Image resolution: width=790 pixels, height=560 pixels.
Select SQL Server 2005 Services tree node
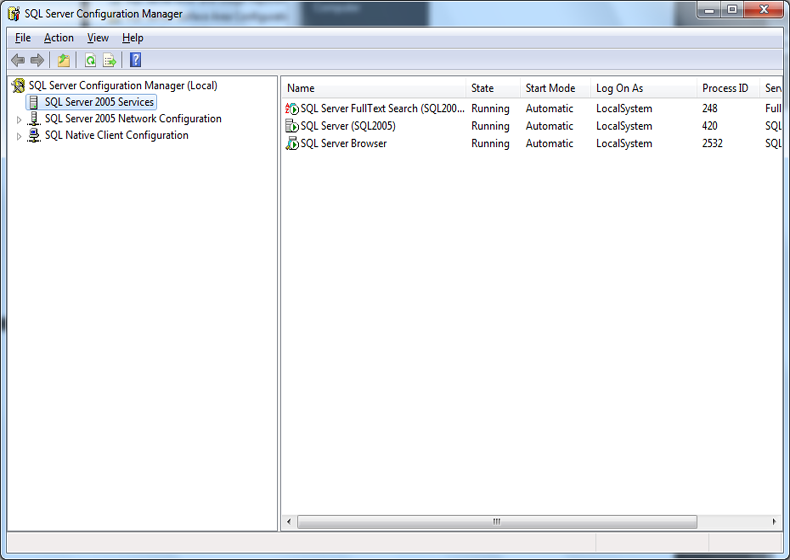click(99, 102)
